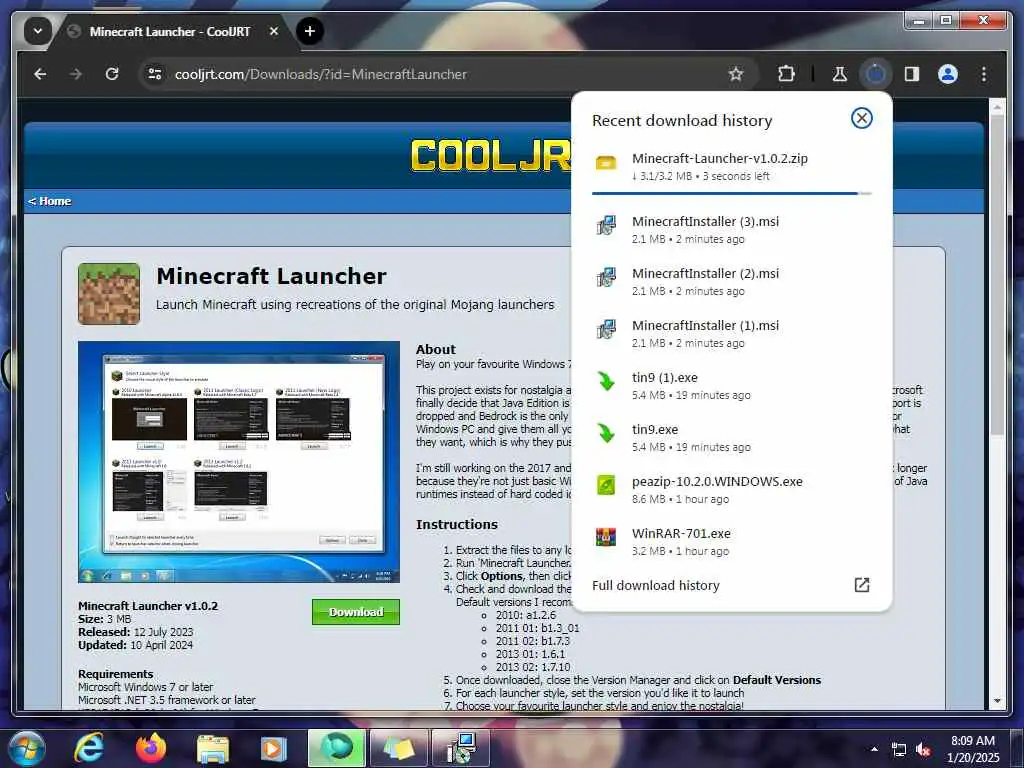The height and width of the screenshot is (768, 1024).
Task: Click the scrollbar up arrow
Action: 997,106
